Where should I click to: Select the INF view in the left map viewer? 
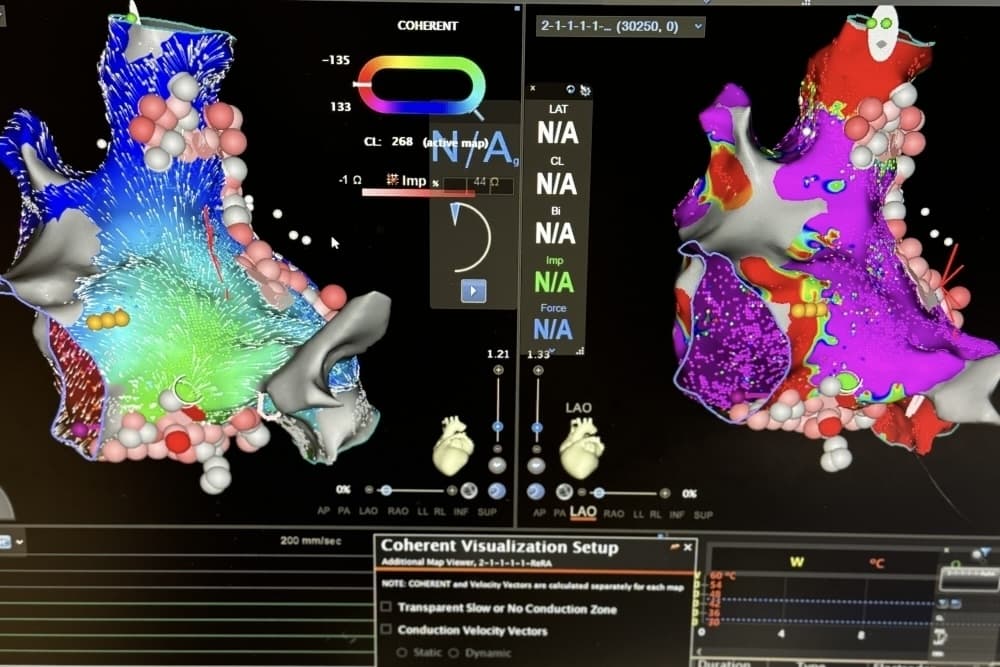[x=460, y=511]
